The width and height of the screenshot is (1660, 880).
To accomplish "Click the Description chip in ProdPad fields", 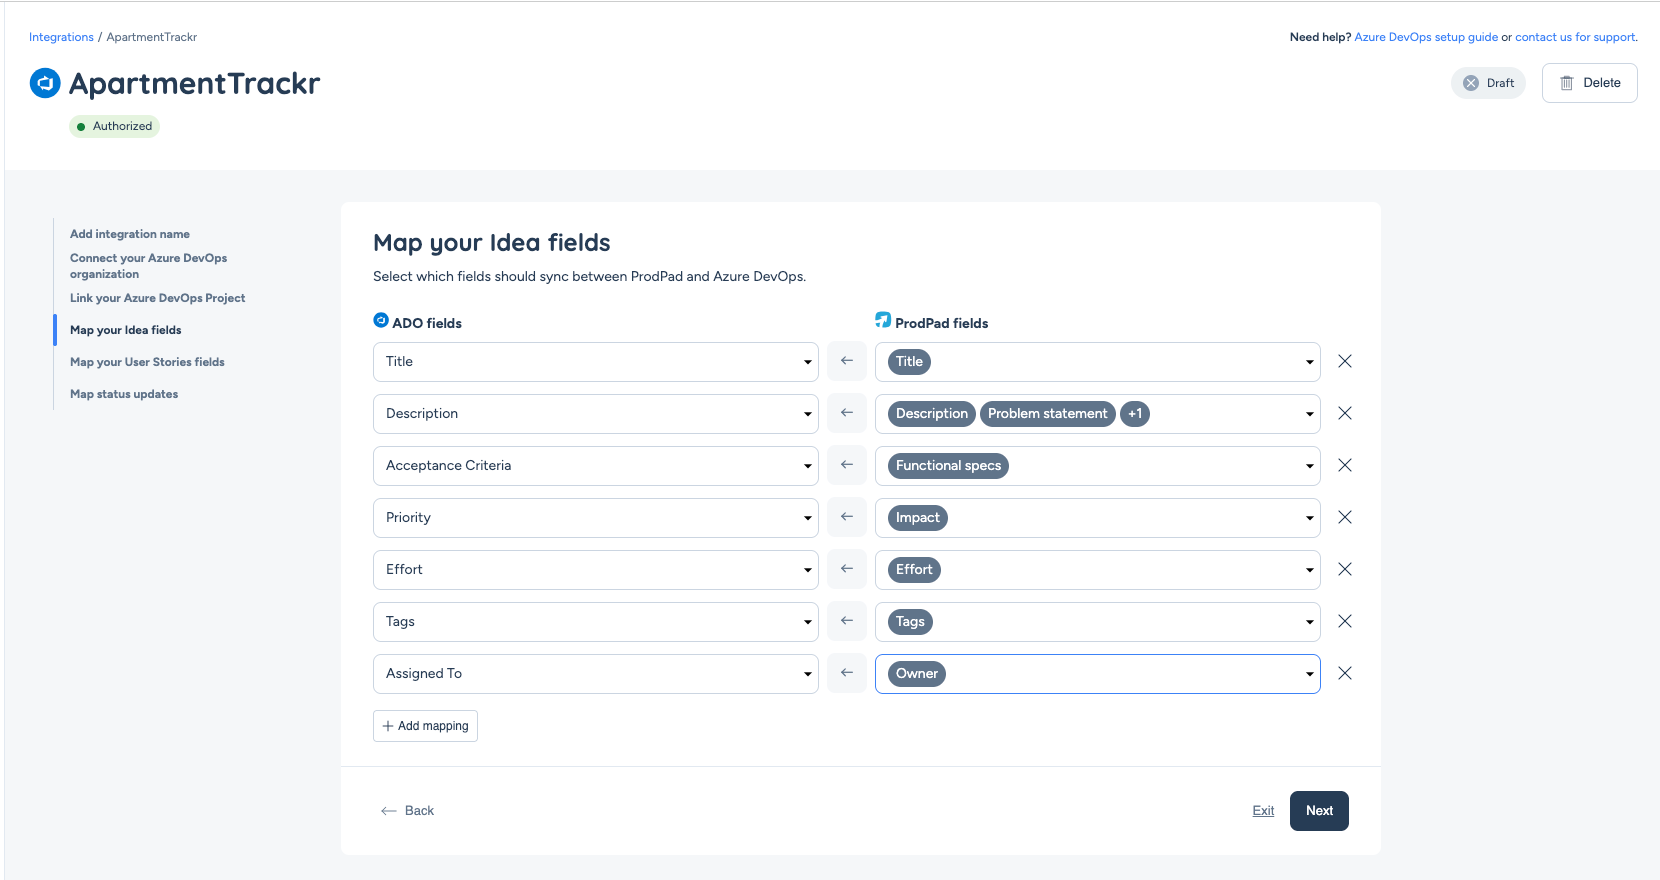I will [x=931, y=414].
